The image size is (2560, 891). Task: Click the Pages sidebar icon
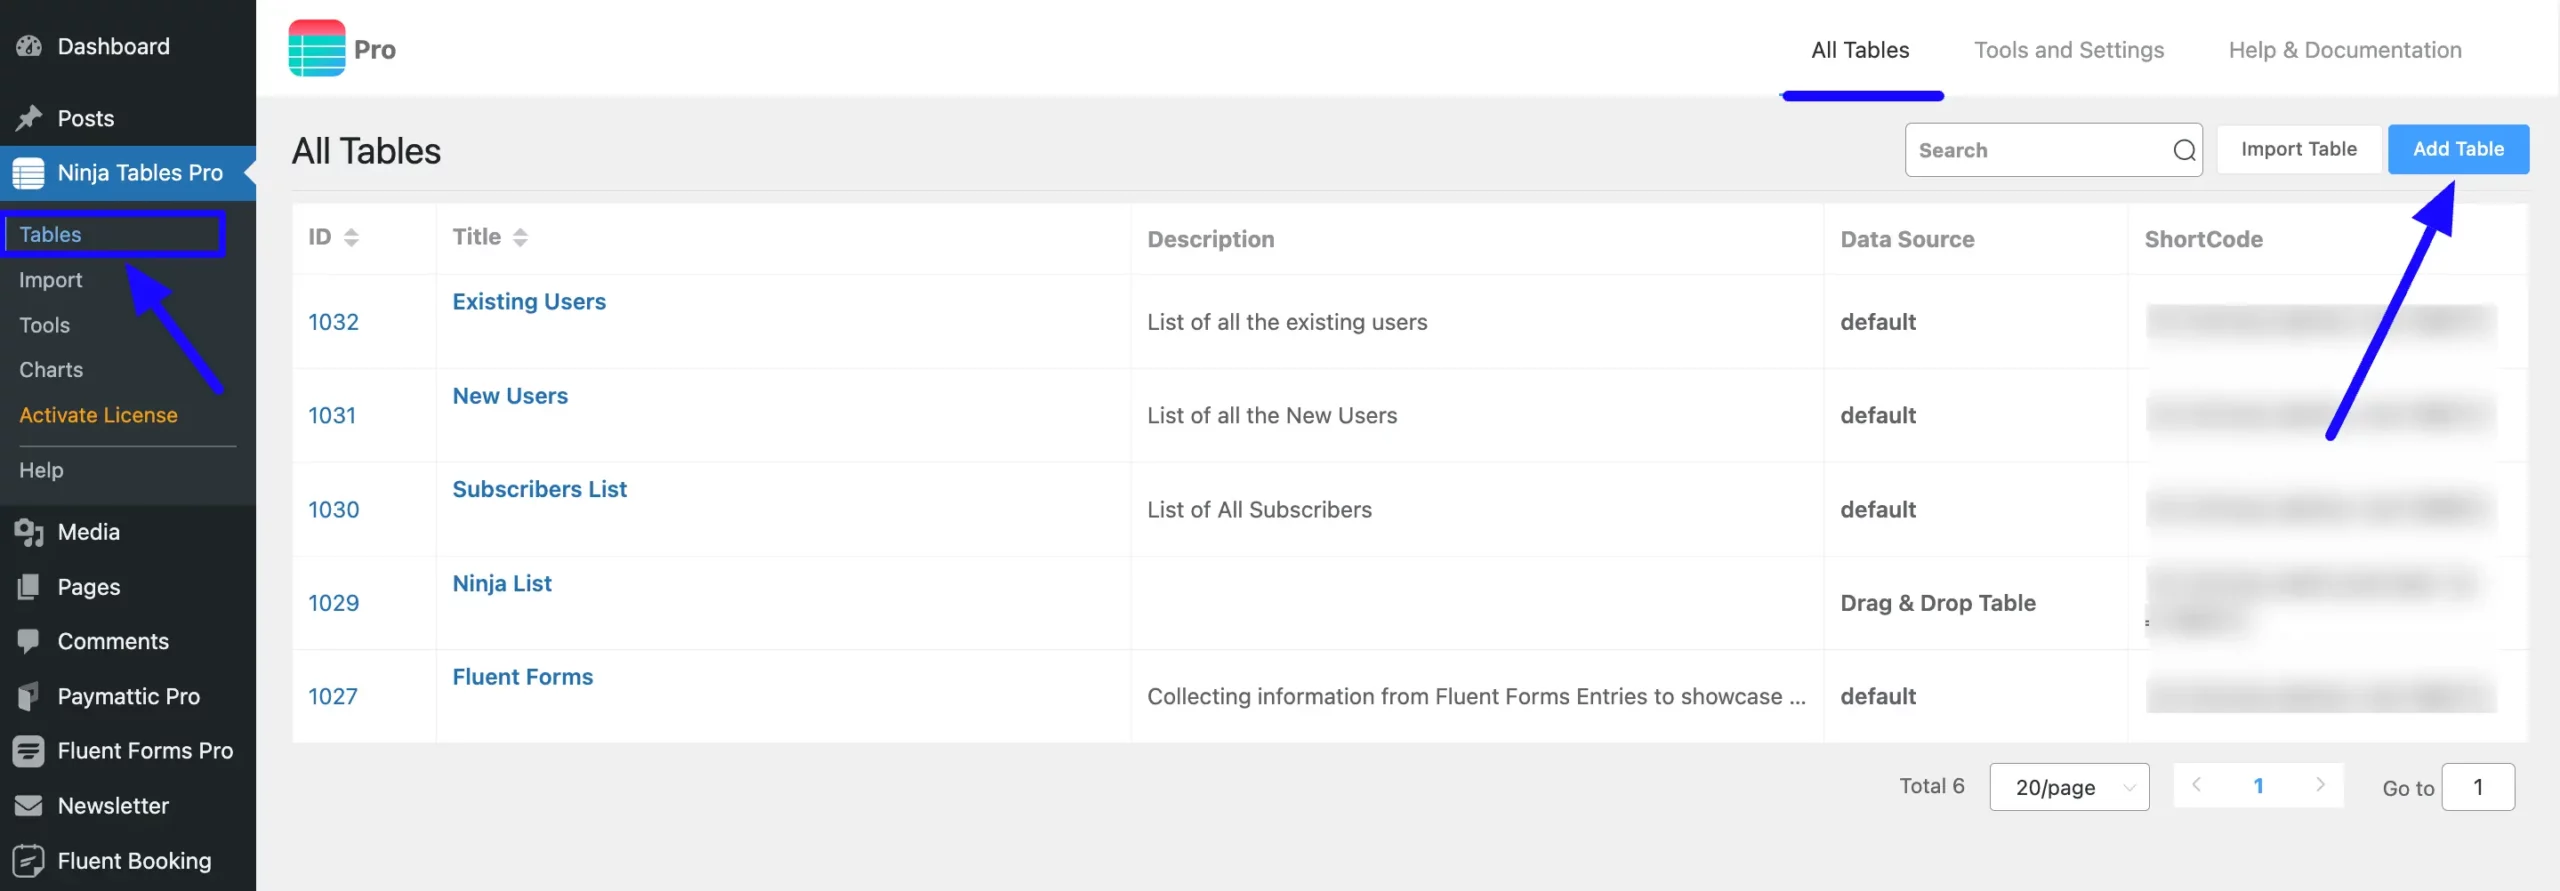click(29, 587)
